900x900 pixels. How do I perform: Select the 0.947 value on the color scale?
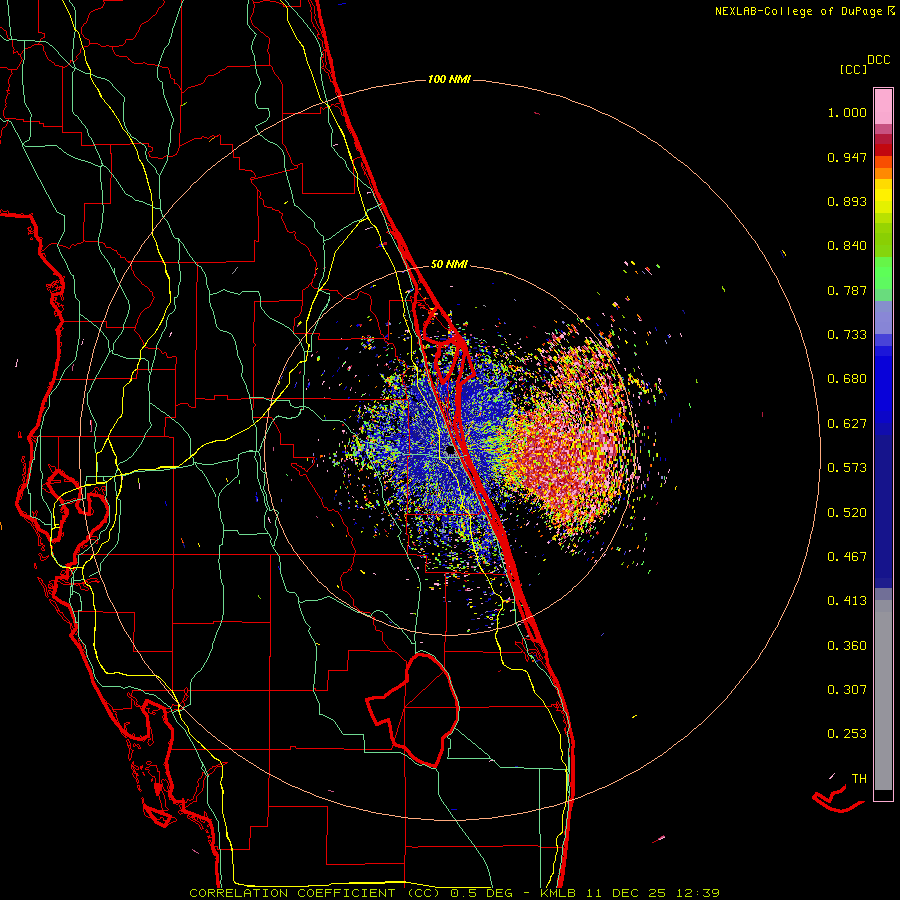coord(847,157)
